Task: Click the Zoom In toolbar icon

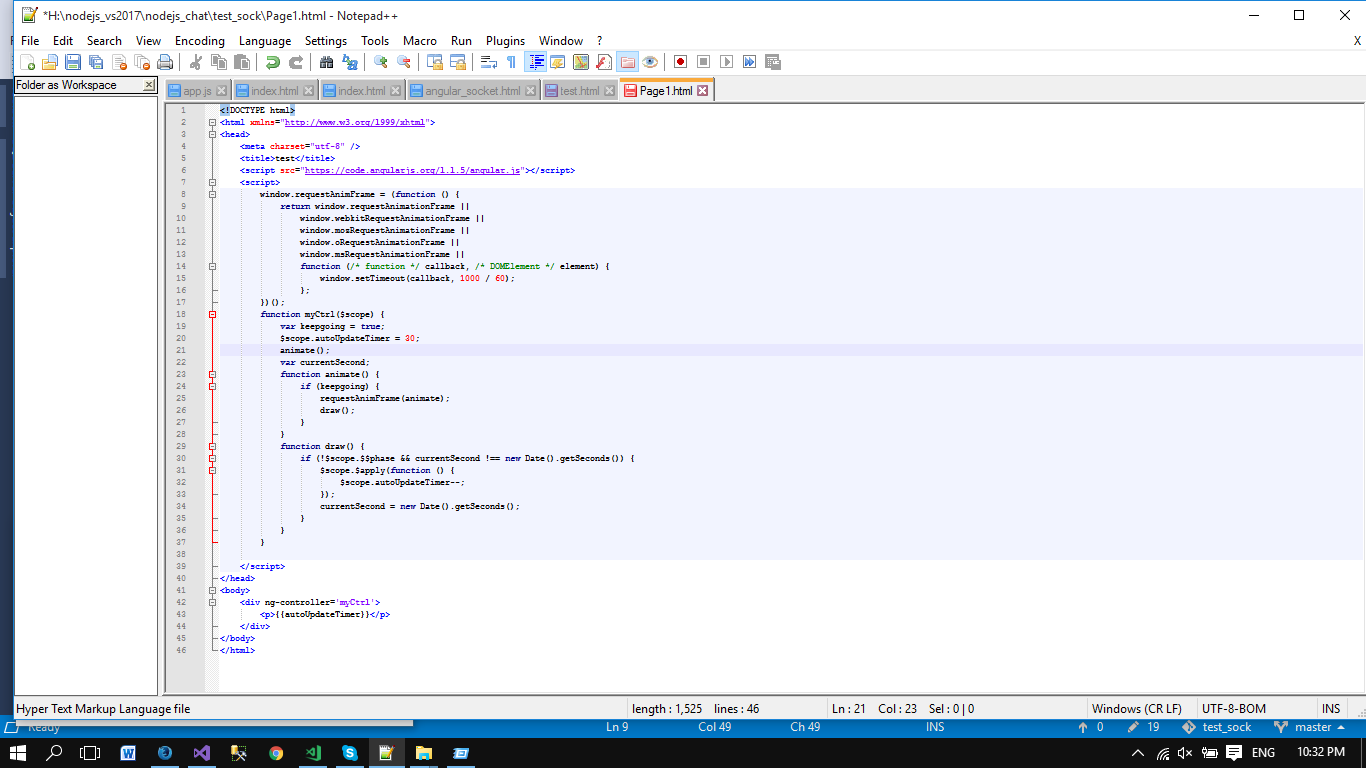Action: click(381, 62)
